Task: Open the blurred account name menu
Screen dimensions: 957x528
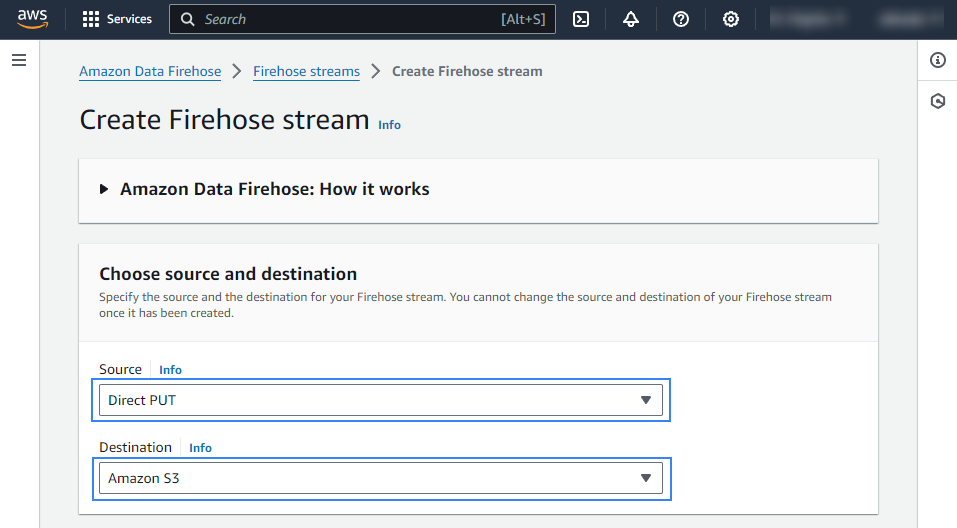Action: 905,19
